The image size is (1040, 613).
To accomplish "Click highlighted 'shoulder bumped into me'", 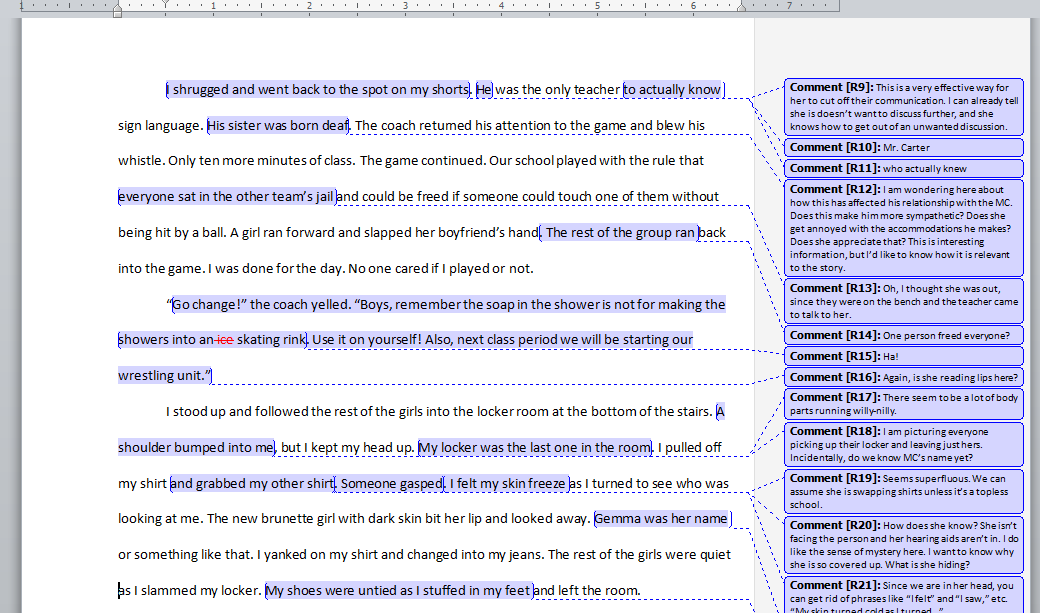I will [196, 448].
